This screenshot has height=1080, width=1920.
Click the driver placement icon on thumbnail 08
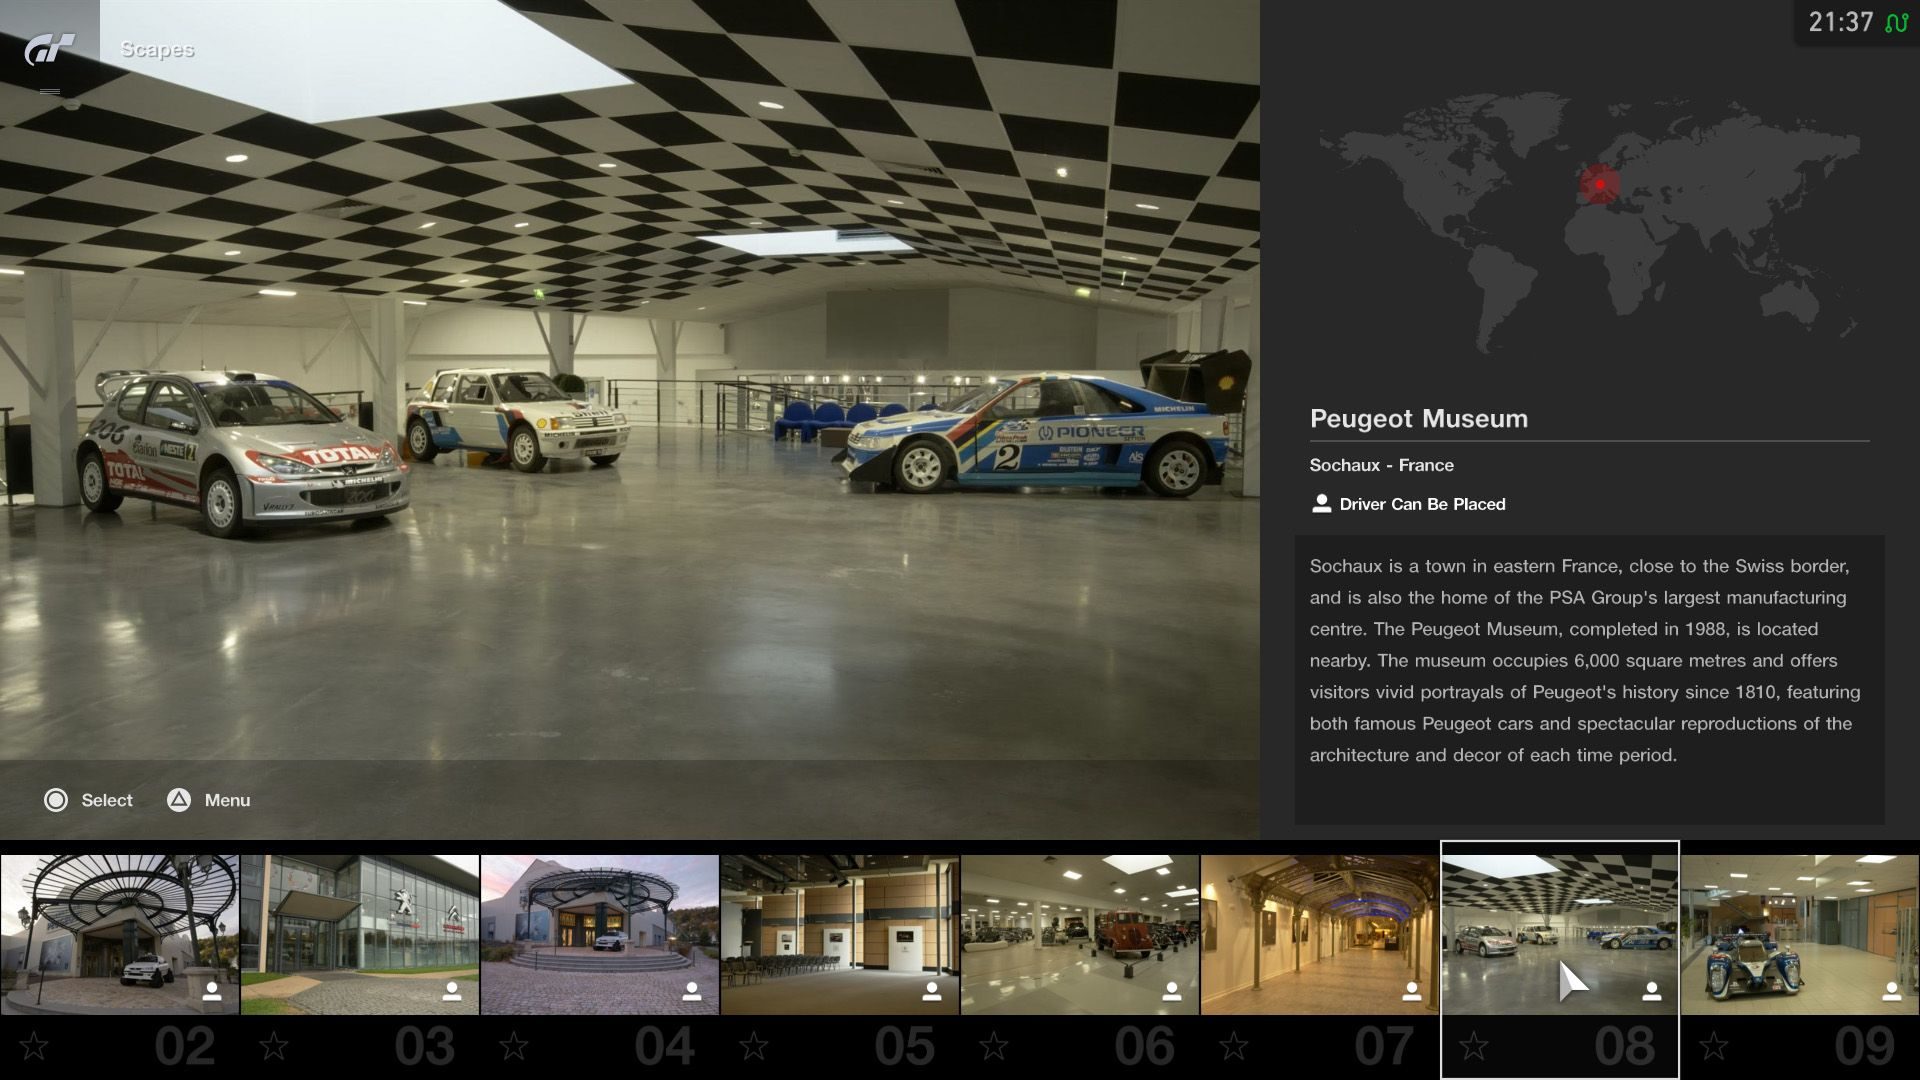[1650, 989]
